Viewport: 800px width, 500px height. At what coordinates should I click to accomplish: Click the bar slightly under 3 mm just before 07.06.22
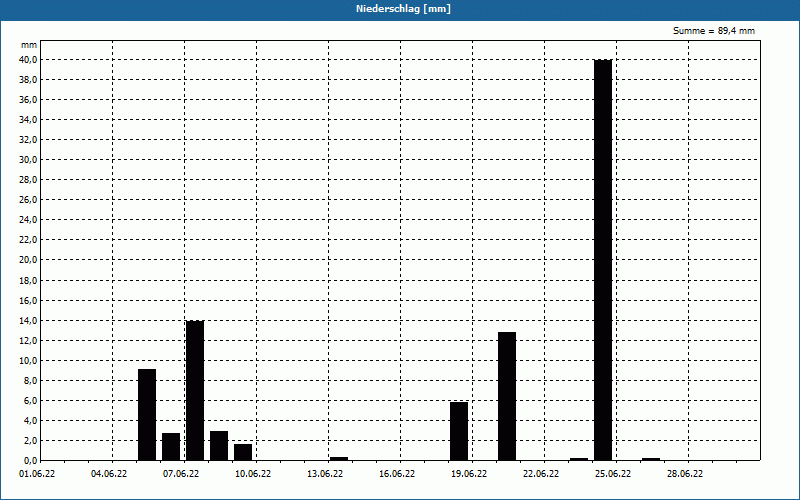[171, 446]
